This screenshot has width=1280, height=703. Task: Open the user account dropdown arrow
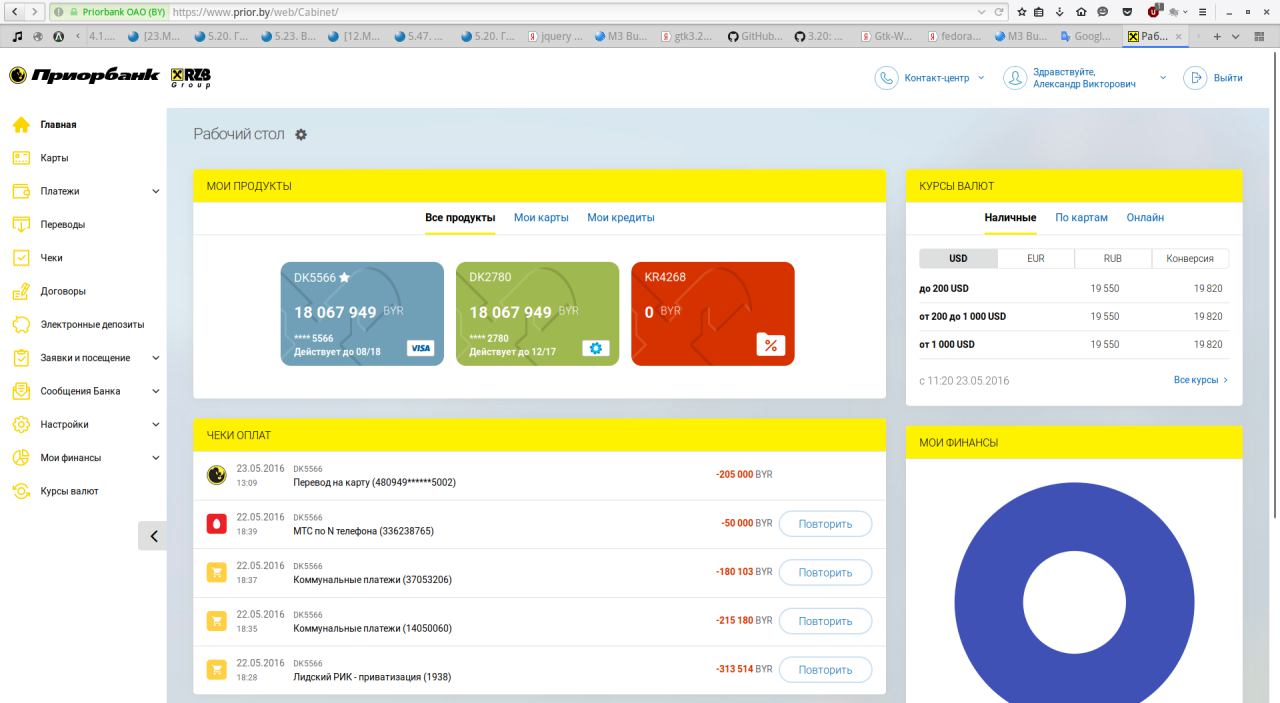pos(1163,78)
